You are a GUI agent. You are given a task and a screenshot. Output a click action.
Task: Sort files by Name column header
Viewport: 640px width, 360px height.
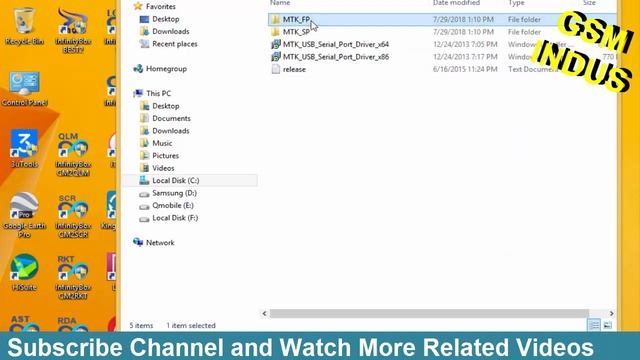[x=280, y=3]
